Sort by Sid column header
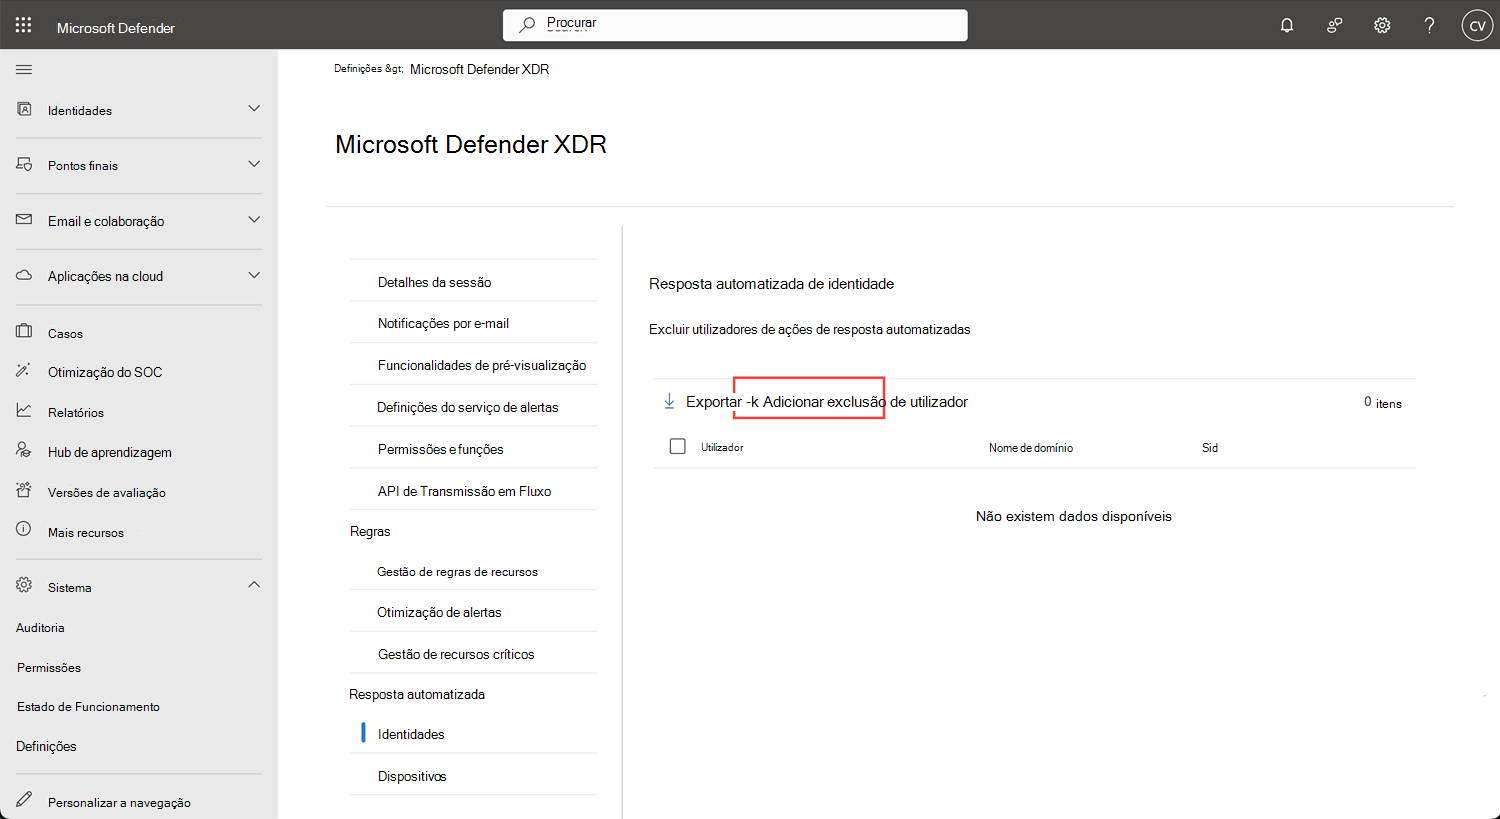Viewport: 1500px width, 819px height. 1210,448
